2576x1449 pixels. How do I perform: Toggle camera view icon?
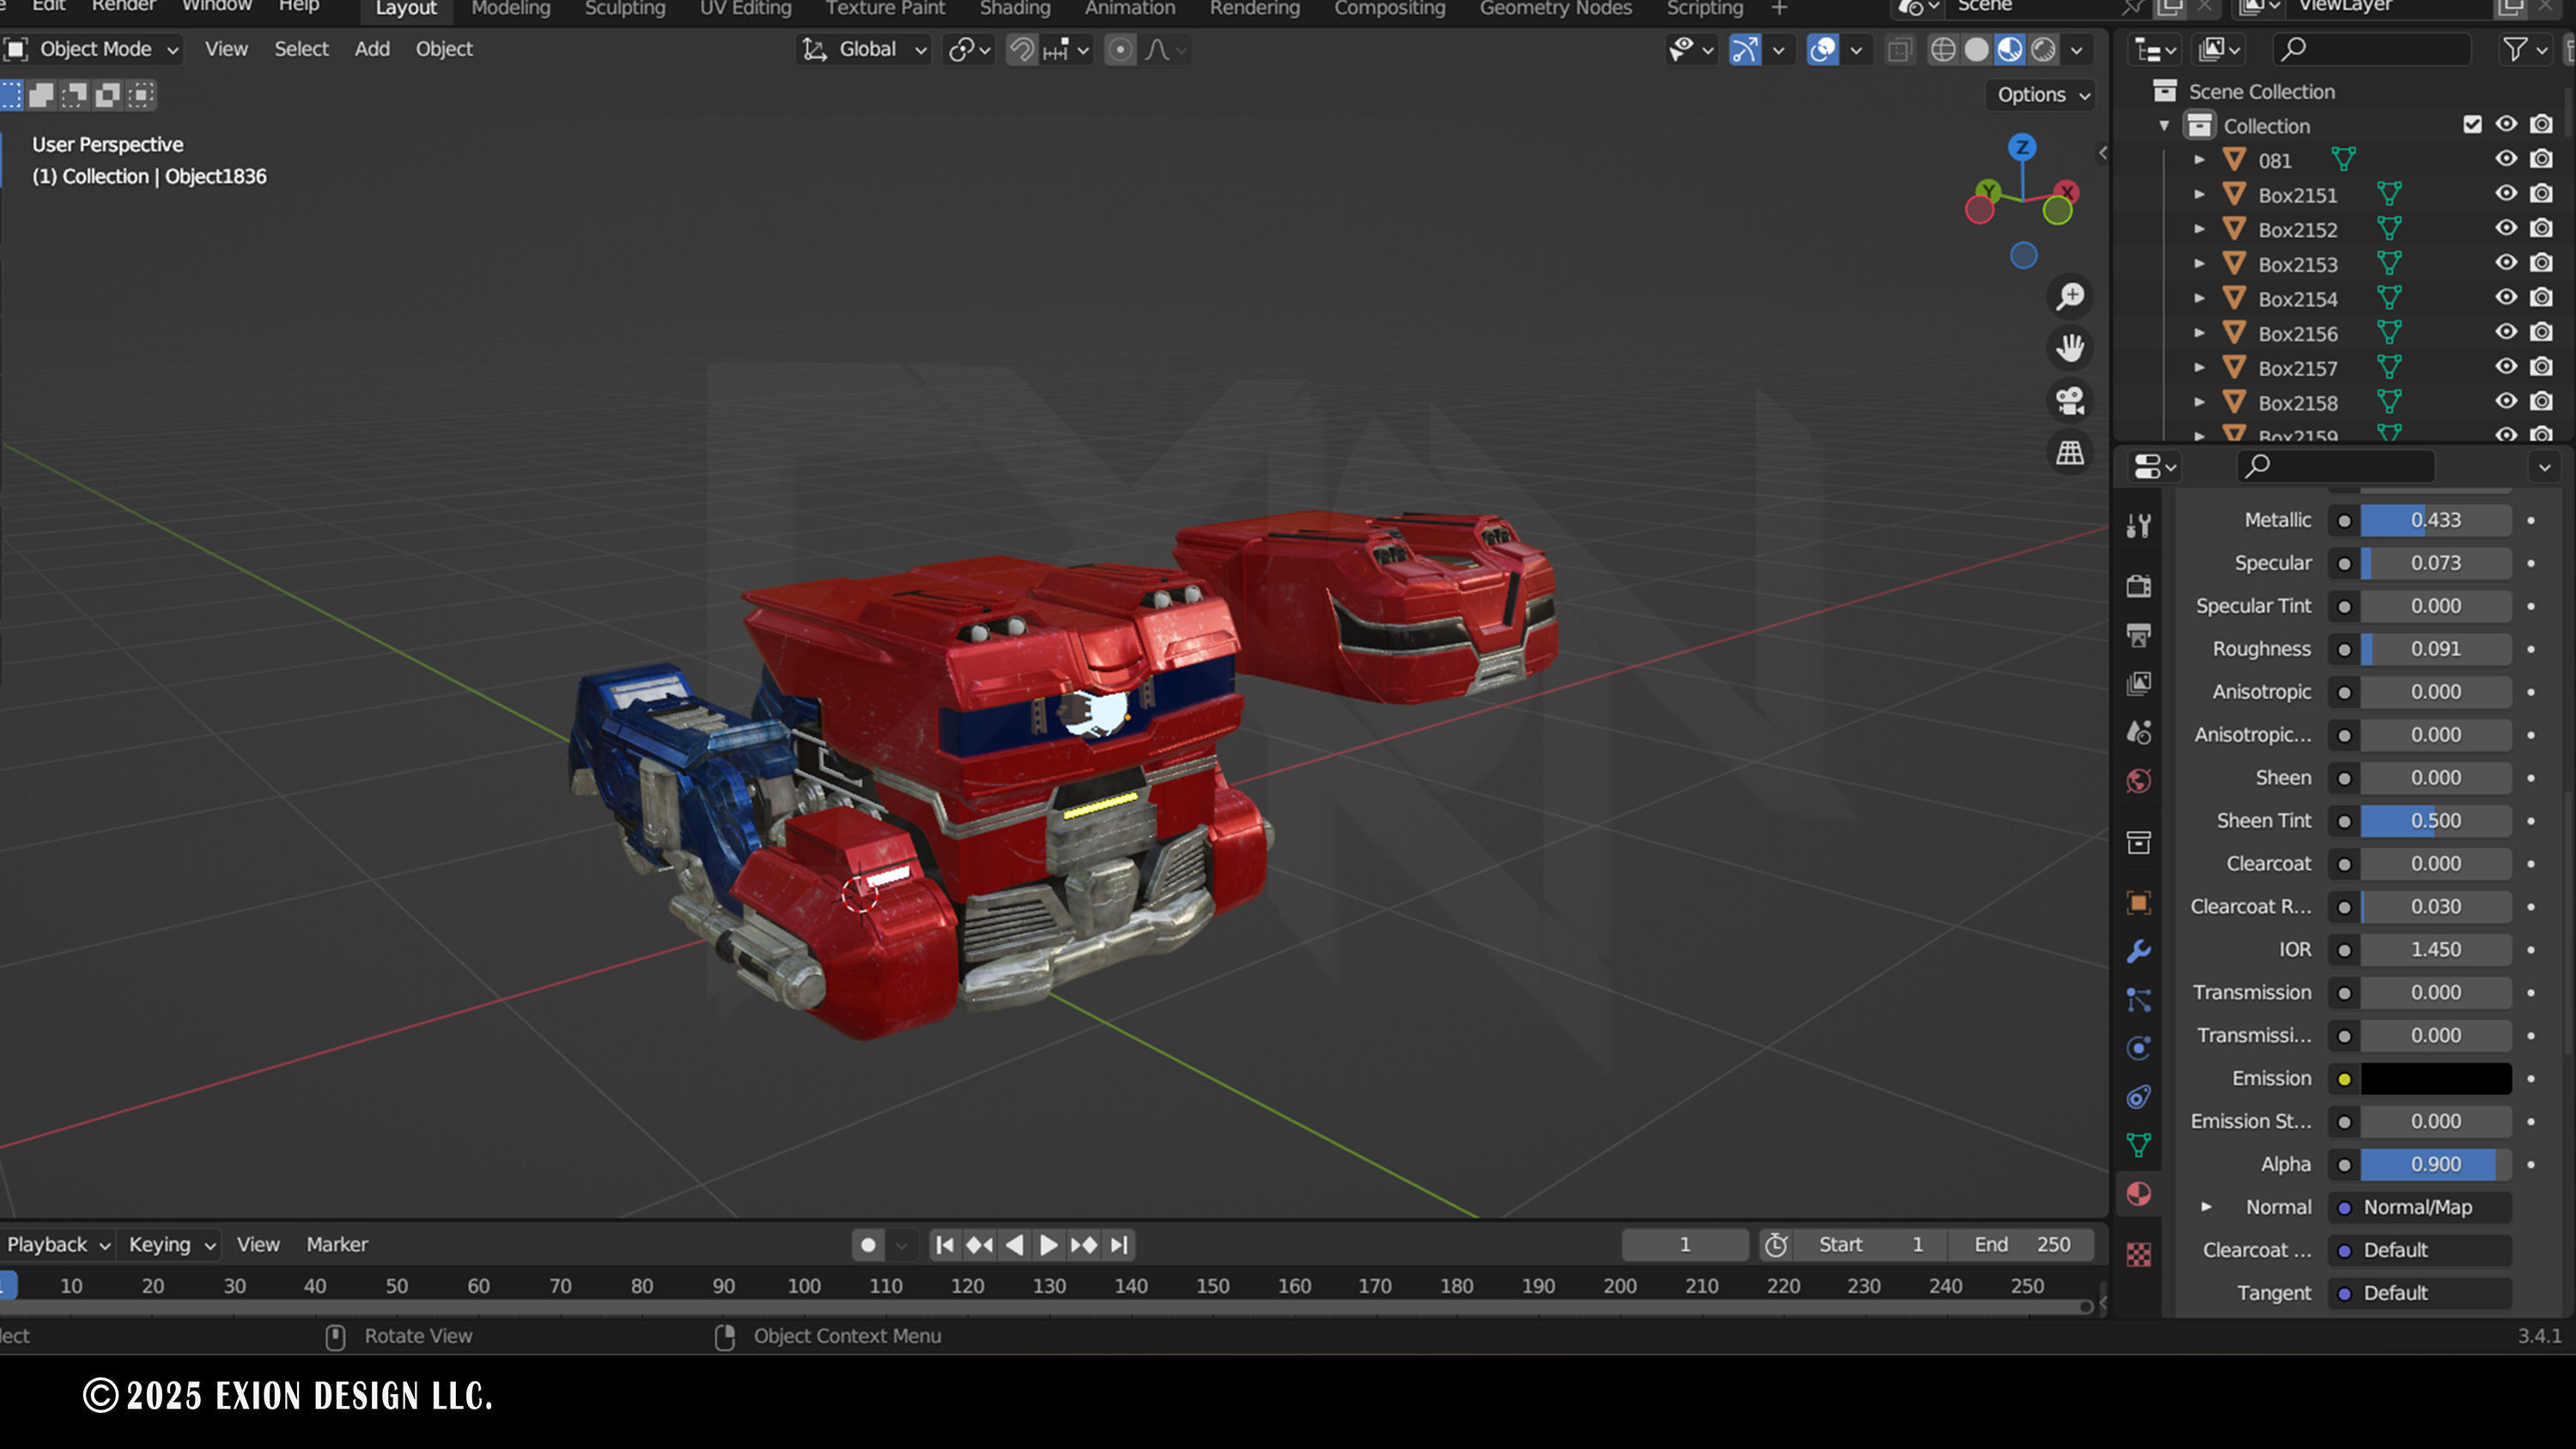[2070, 401]
